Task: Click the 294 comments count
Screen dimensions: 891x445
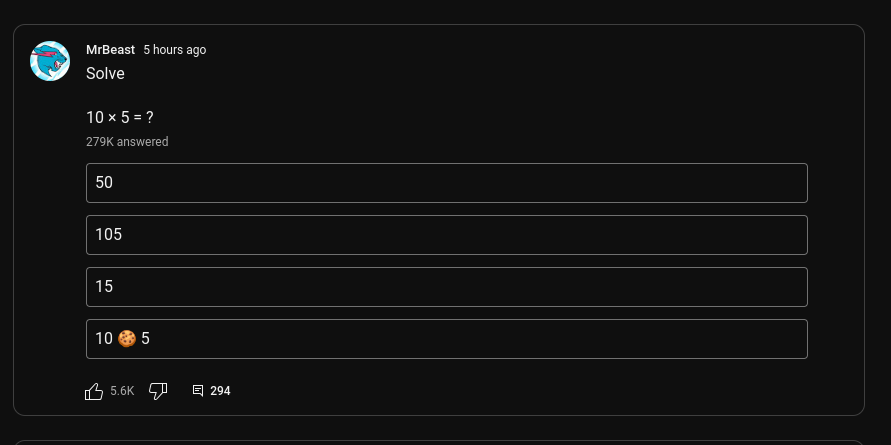Action: (x=220, y=391)
